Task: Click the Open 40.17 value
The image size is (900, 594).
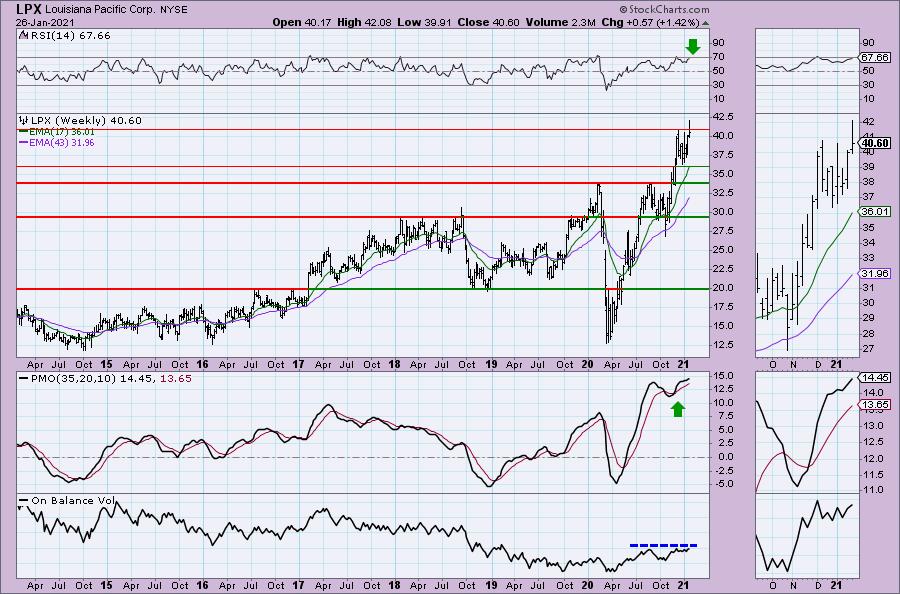Action: tap(301, 22)
